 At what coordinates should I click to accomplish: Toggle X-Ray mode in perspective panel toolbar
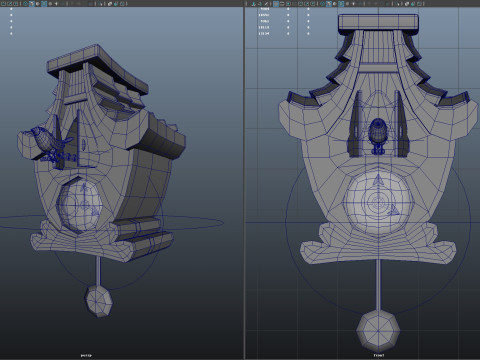(x=110, y=4)
